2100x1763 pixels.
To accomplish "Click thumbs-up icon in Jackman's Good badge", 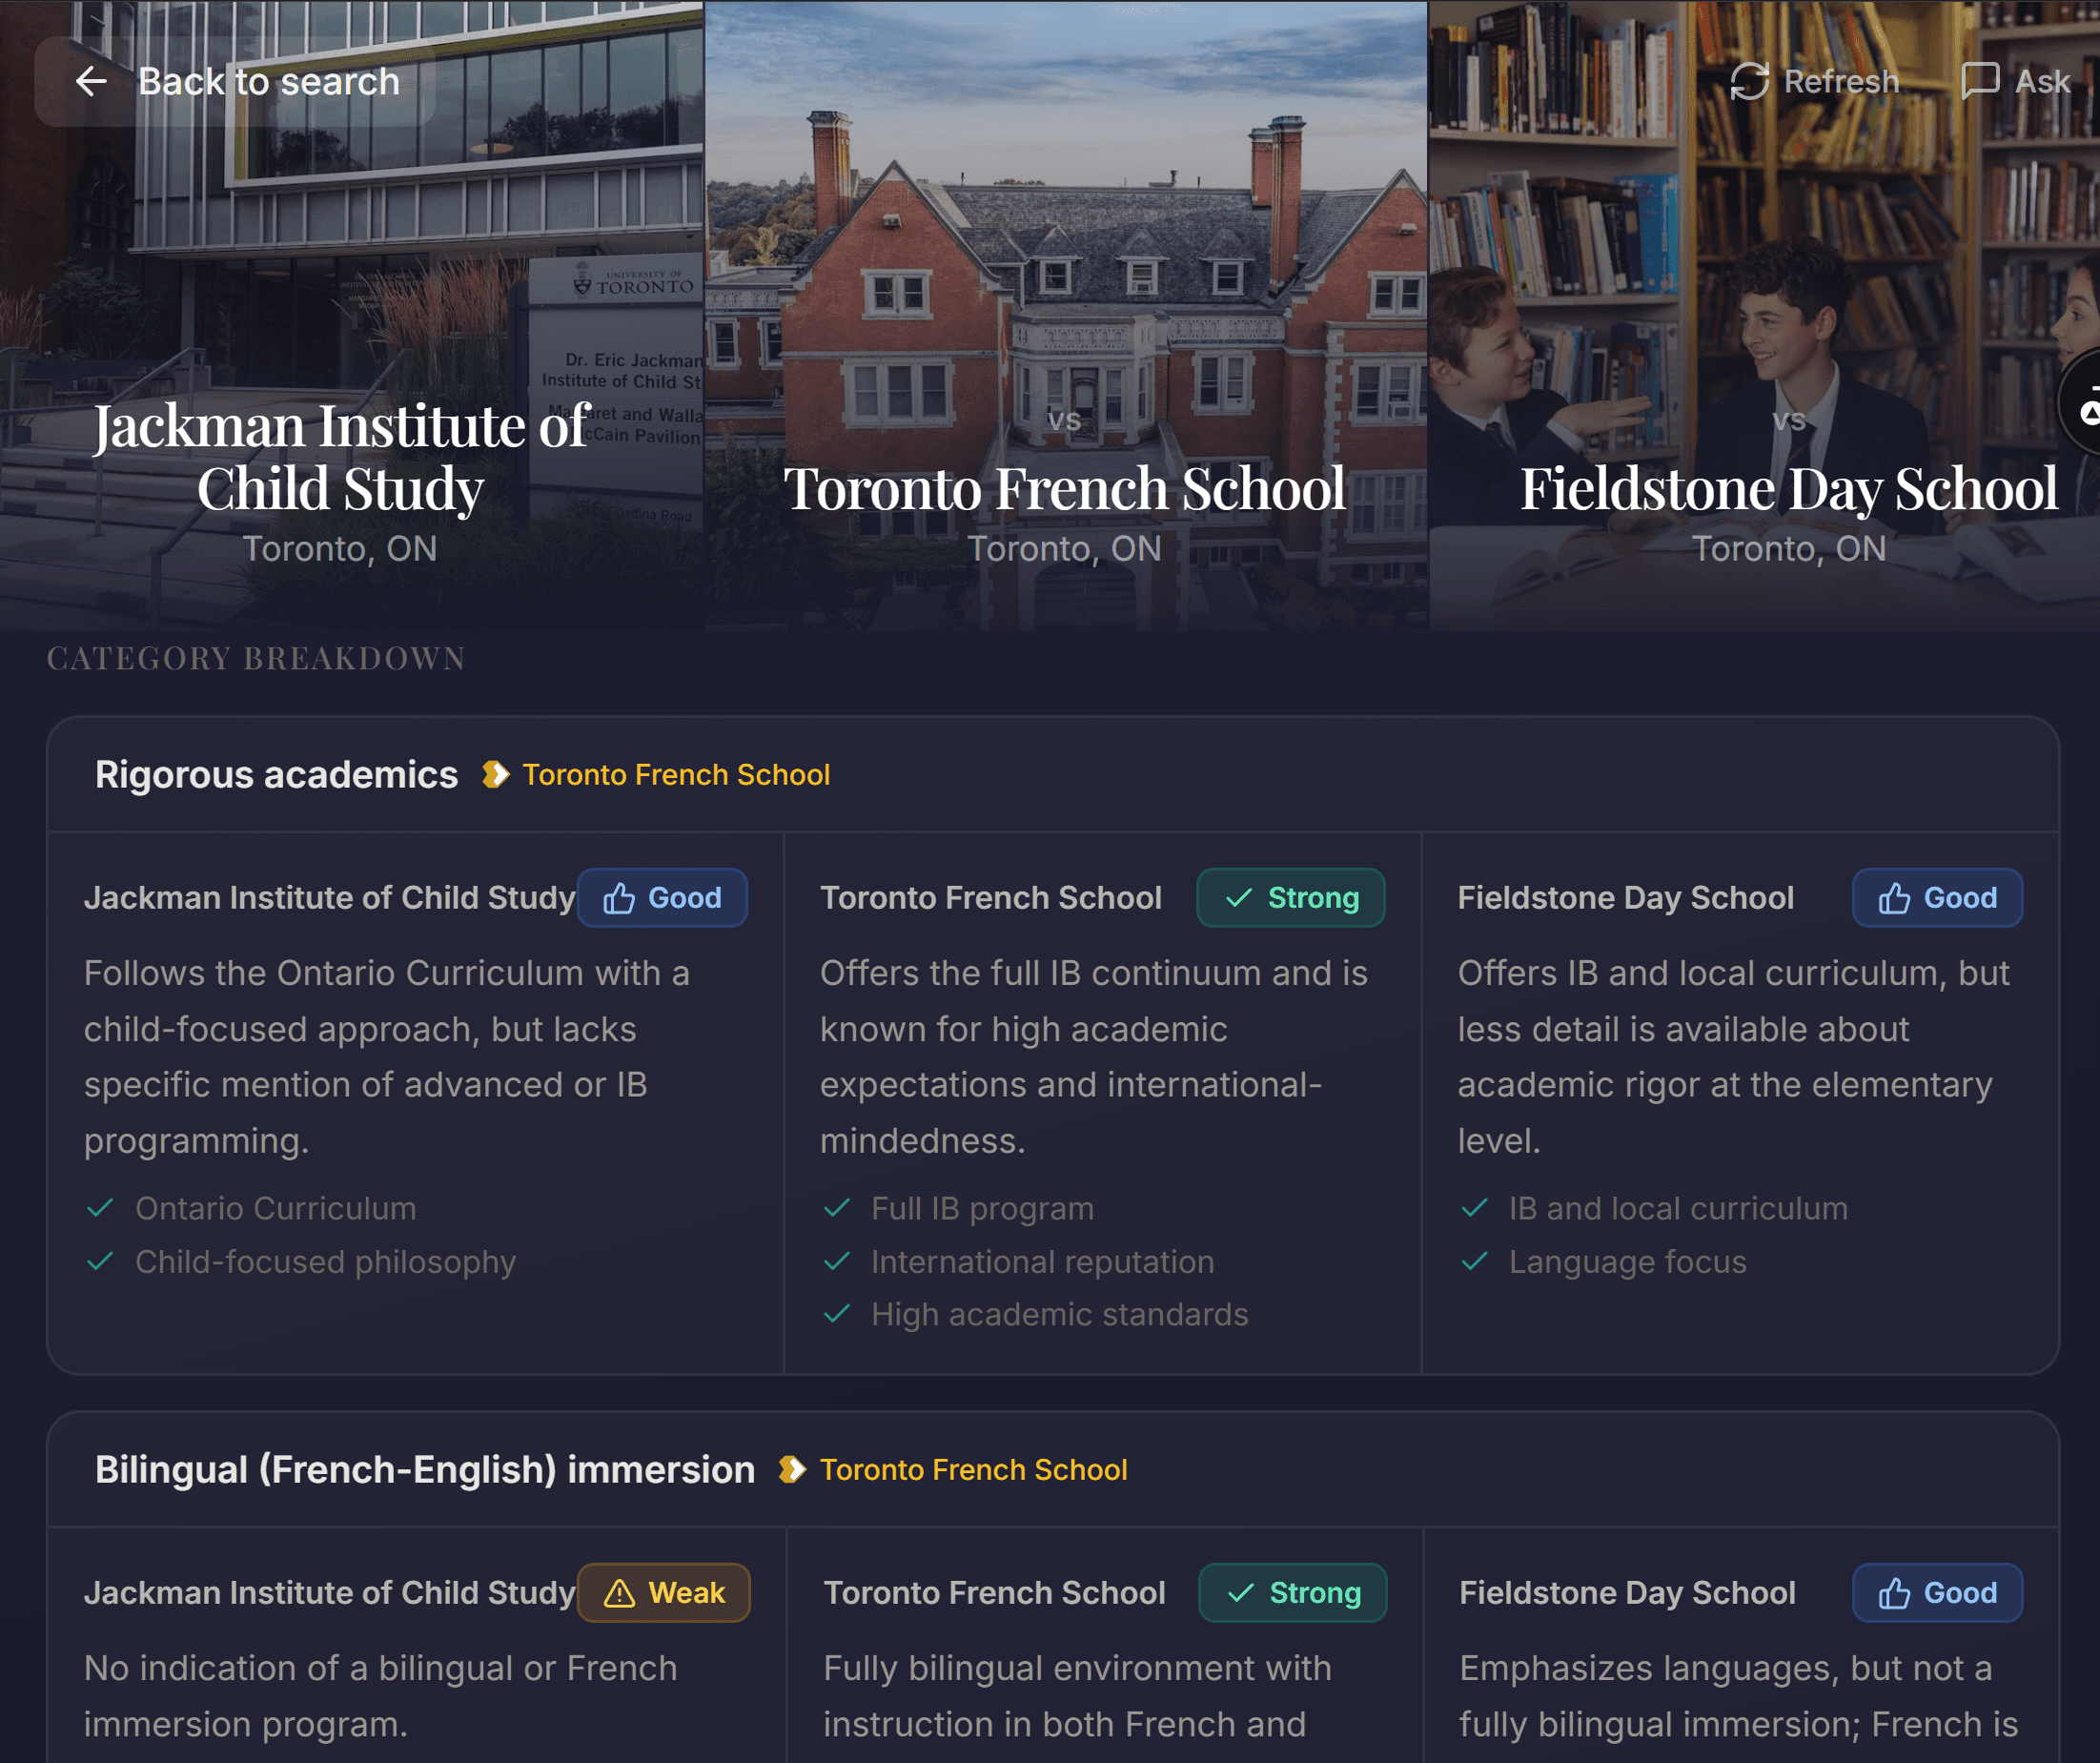I will tap(619, 898).
